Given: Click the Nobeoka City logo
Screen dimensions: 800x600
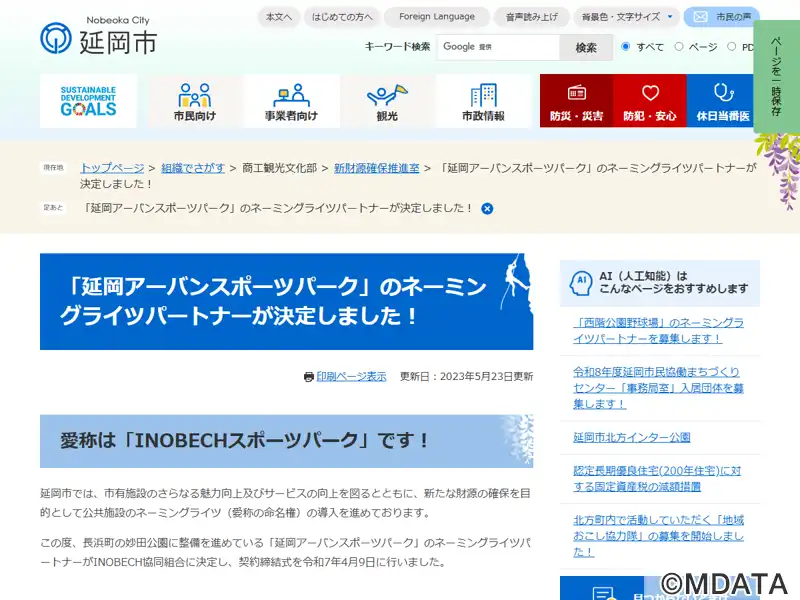Looking at the screenshot, I should [98, 38].
